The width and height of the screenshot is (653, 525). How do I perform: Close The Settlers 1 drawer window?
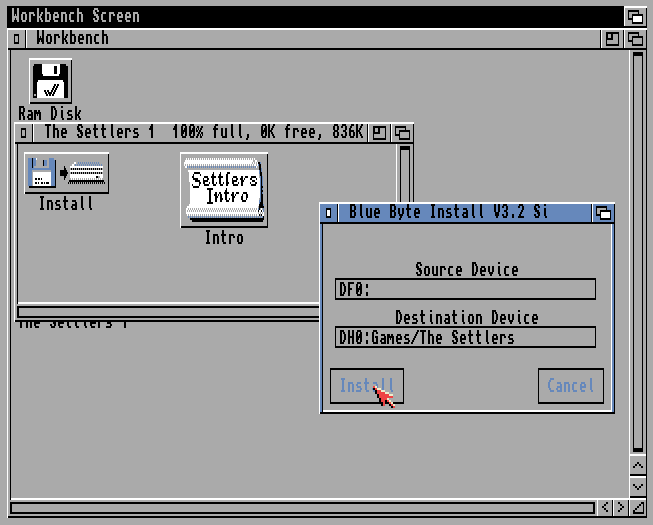(x=23, y=133)
